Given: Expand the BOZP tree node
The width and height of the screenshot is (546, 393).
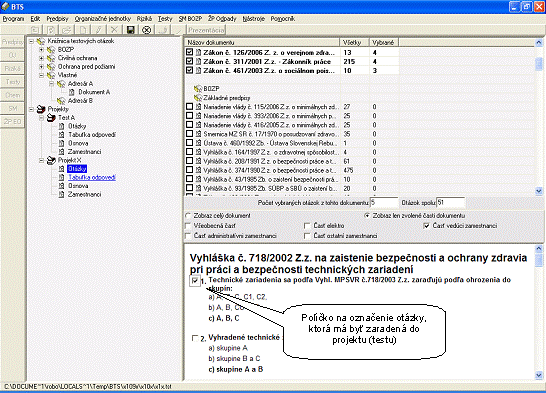Looking at the screenshot, I should [41, 49].
